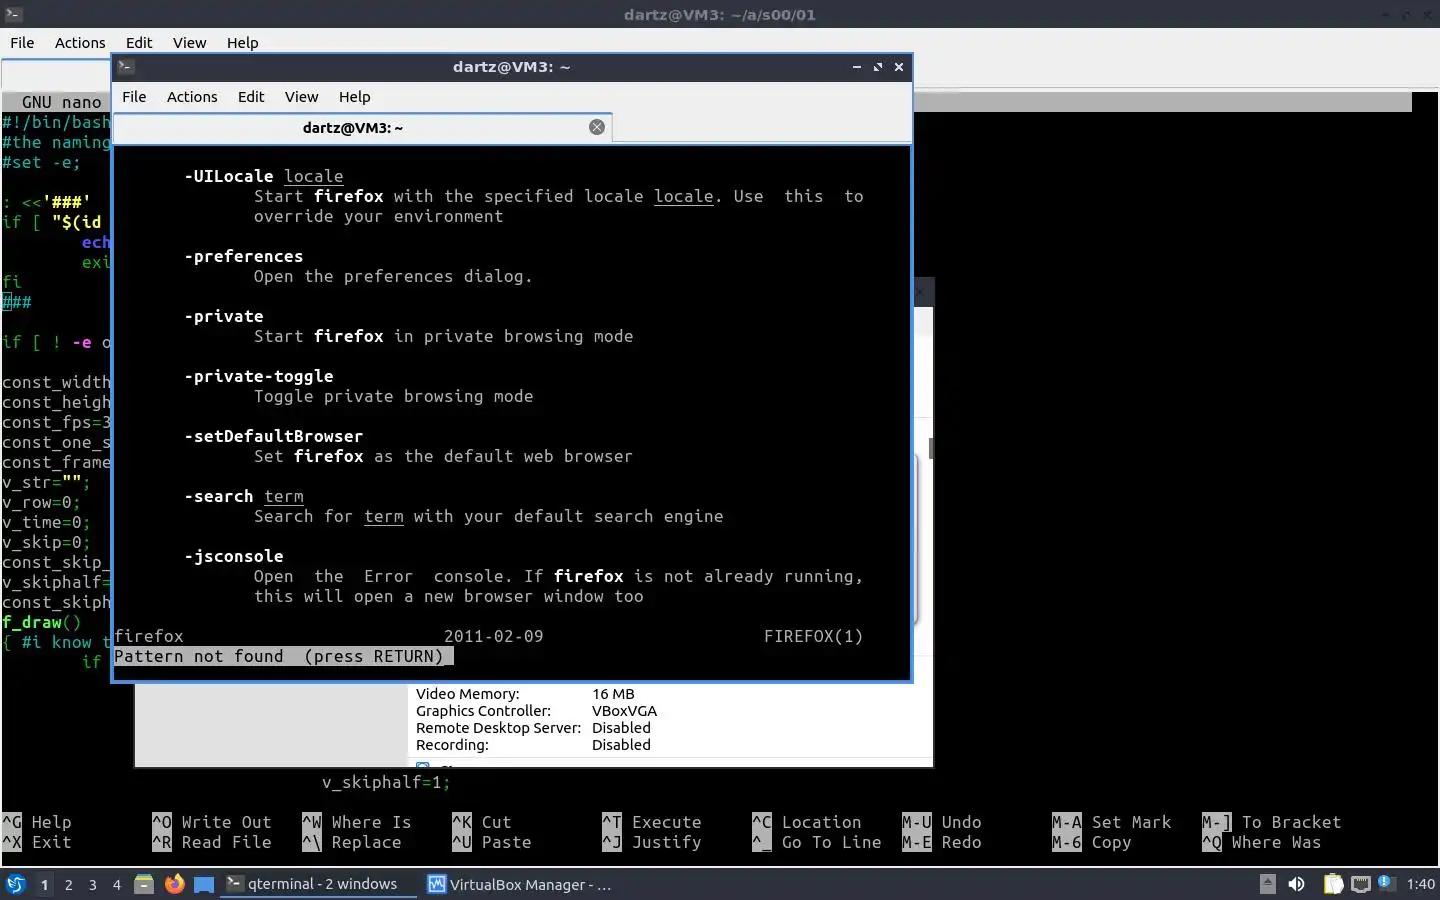Click the -UILocale option text
Viewport: 1440px width, 900px height.
tap(228, 176)
